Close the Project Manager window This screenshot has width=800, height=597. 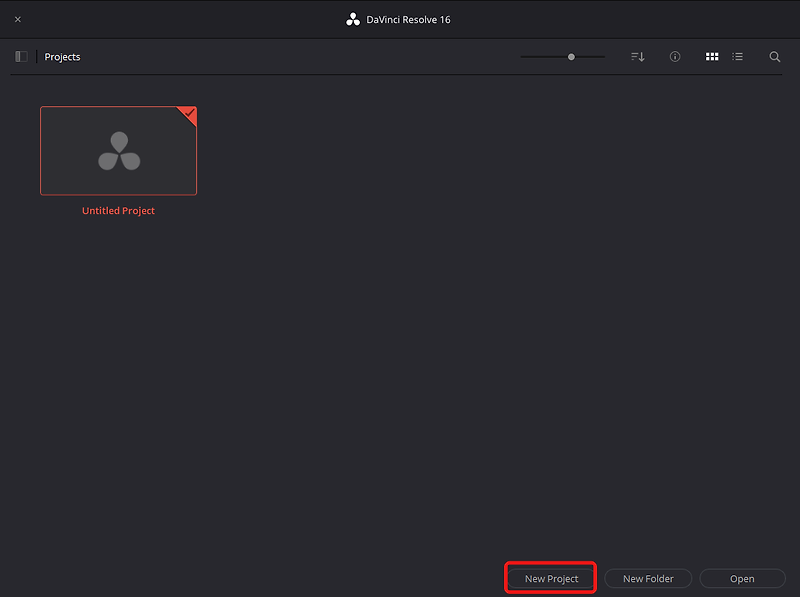[x=18, y=19]
